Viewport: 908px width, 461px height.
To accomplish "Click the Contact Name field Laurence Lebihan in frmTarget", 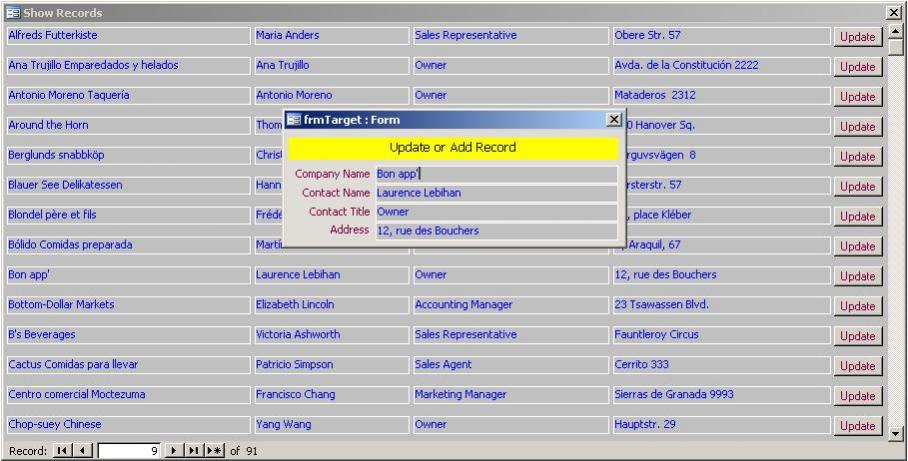I will pyautogui.click(x=496, y=193).
